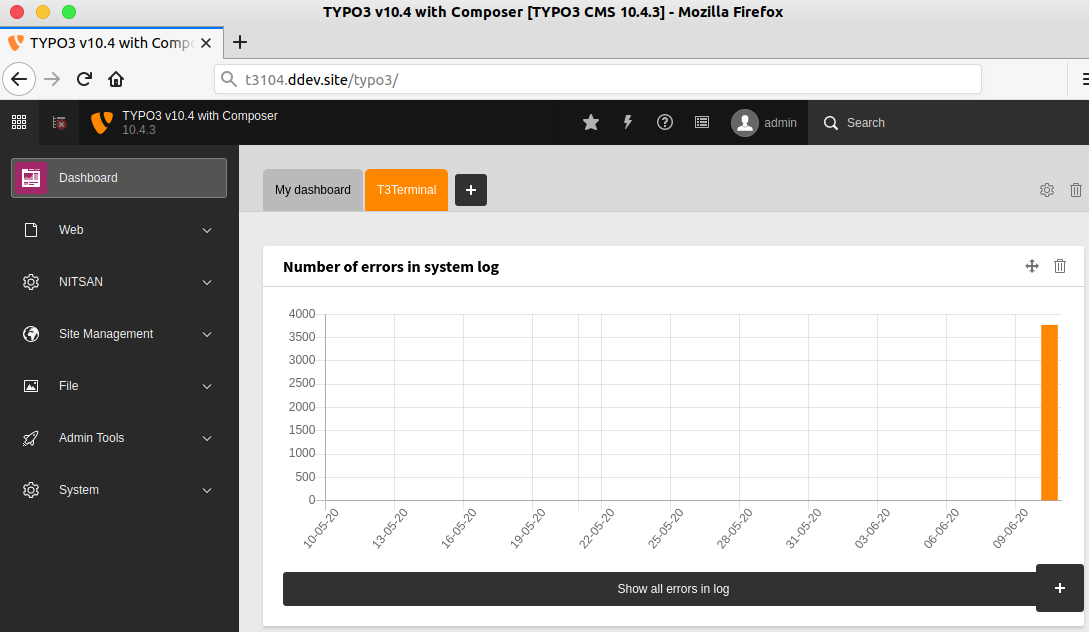This screenshot has width=1089, height=632.
Task: Click the module menu grid icon
Action: click(18, 121)
